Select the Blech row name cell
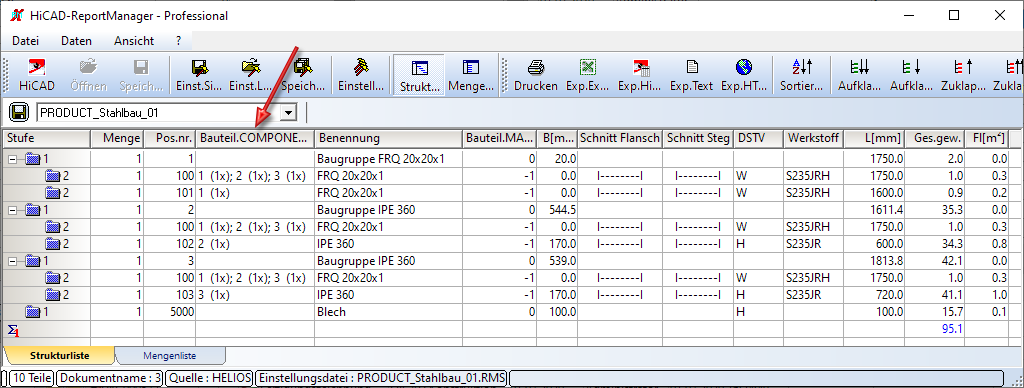 [x=388, y=312]
